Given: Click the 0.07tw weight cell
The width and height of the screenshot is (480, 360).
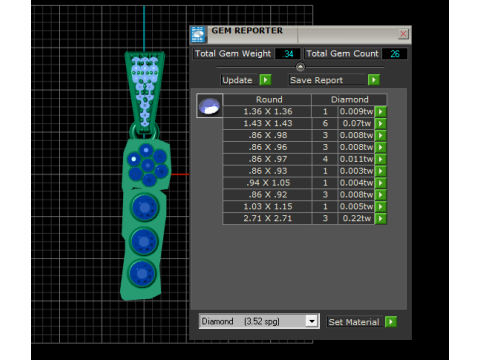Looking at the screenshot, I should [x=356, y=123].
